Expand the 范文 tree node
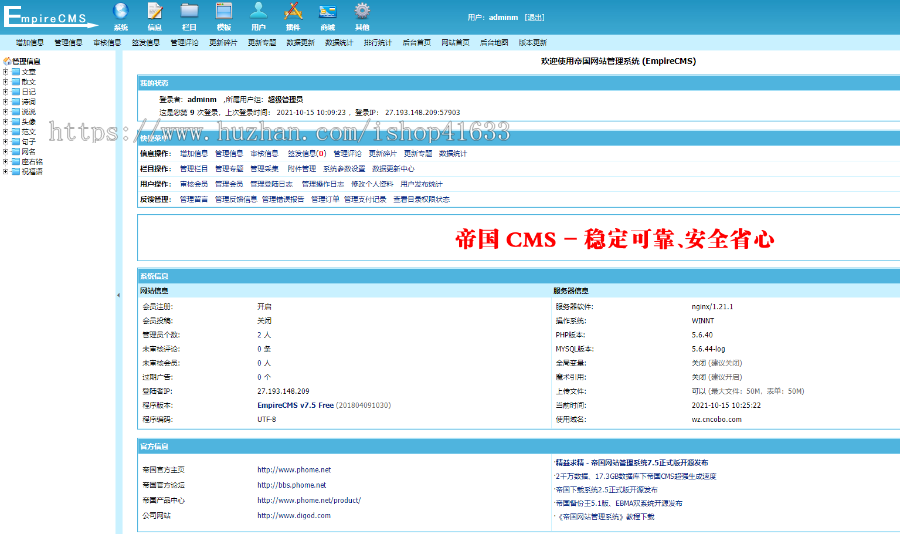The height and width of the screenshot is (534, 900). [x=6, y=131]
